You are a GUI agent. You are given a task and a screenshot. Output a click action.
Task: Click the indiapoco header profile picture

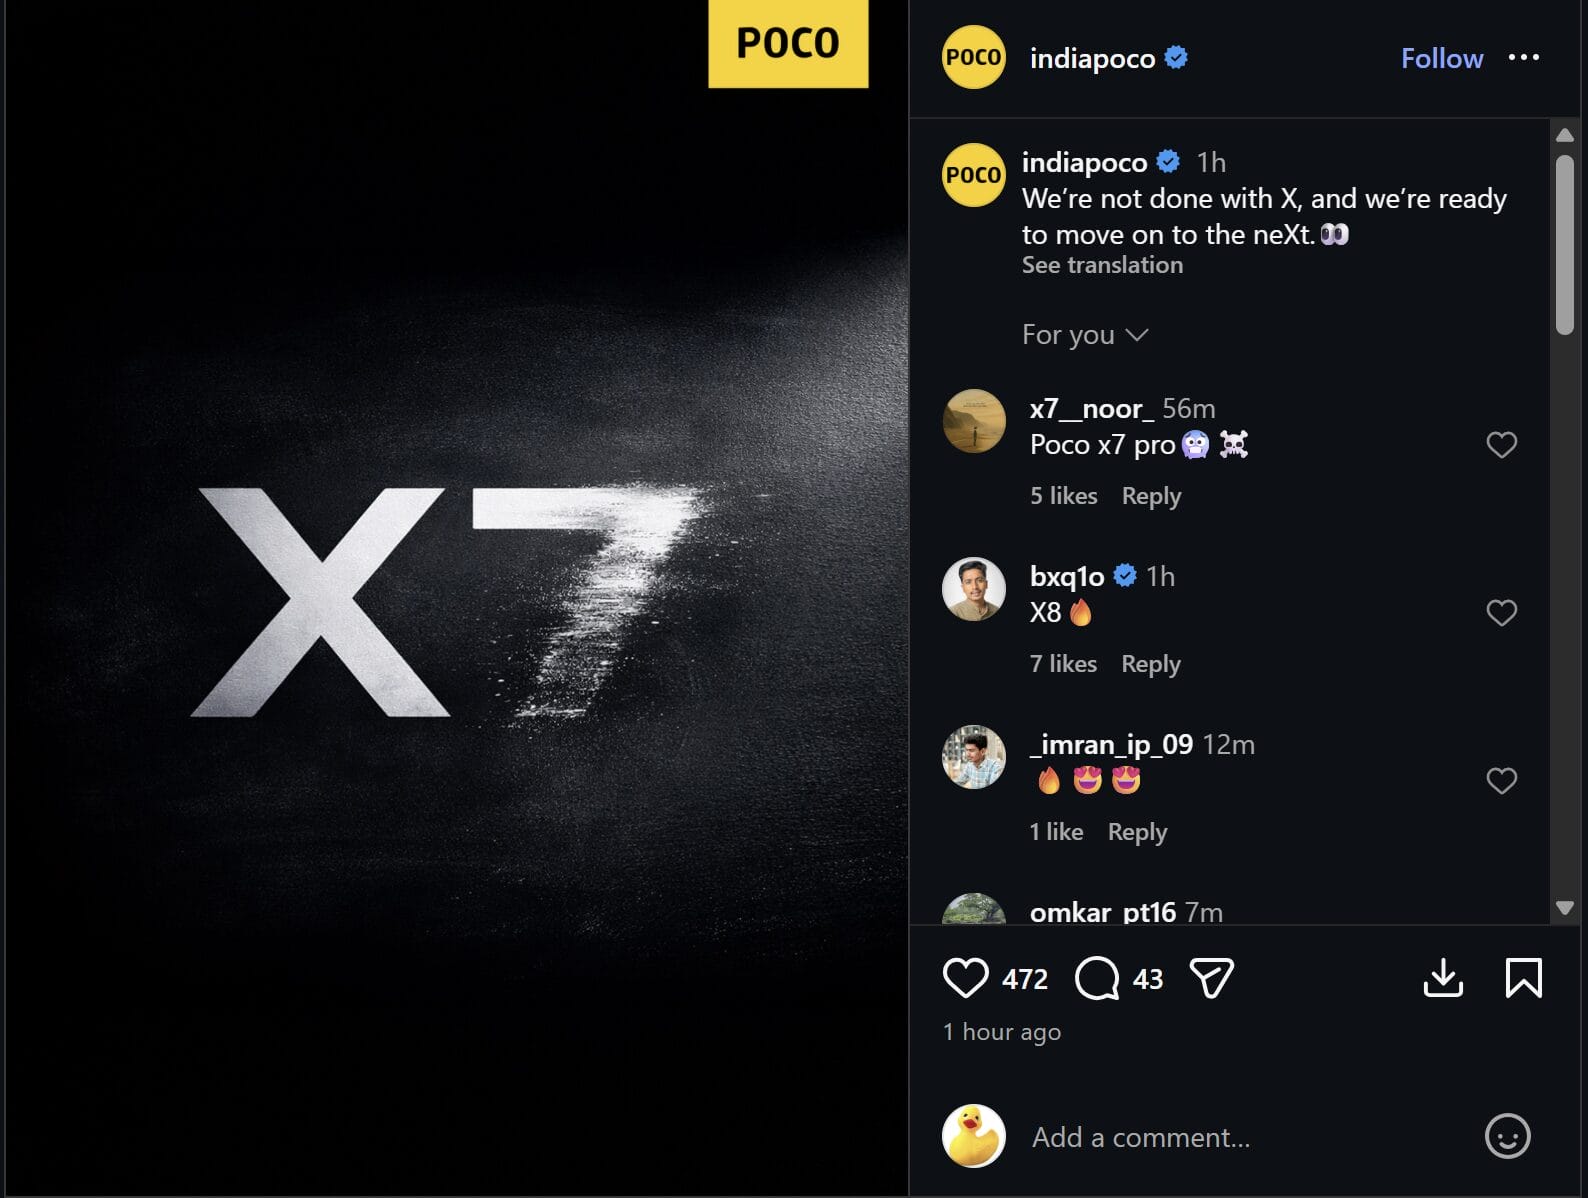click(x=973, y=57)
